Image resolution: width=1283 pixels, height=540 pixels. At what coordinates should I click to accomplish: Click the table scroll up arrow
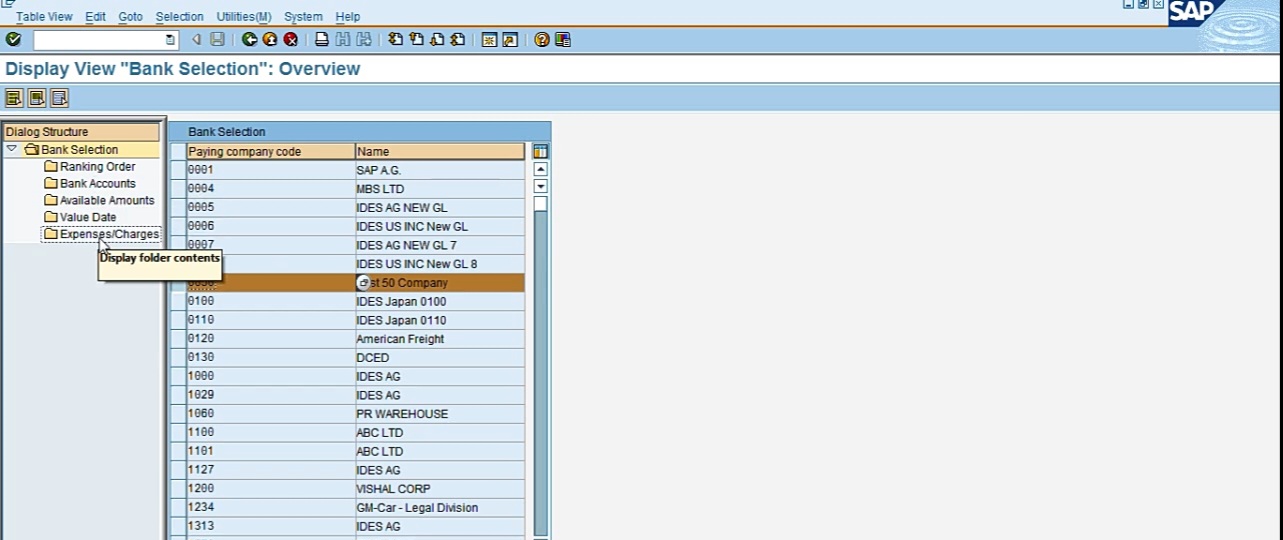click(541, 169)
